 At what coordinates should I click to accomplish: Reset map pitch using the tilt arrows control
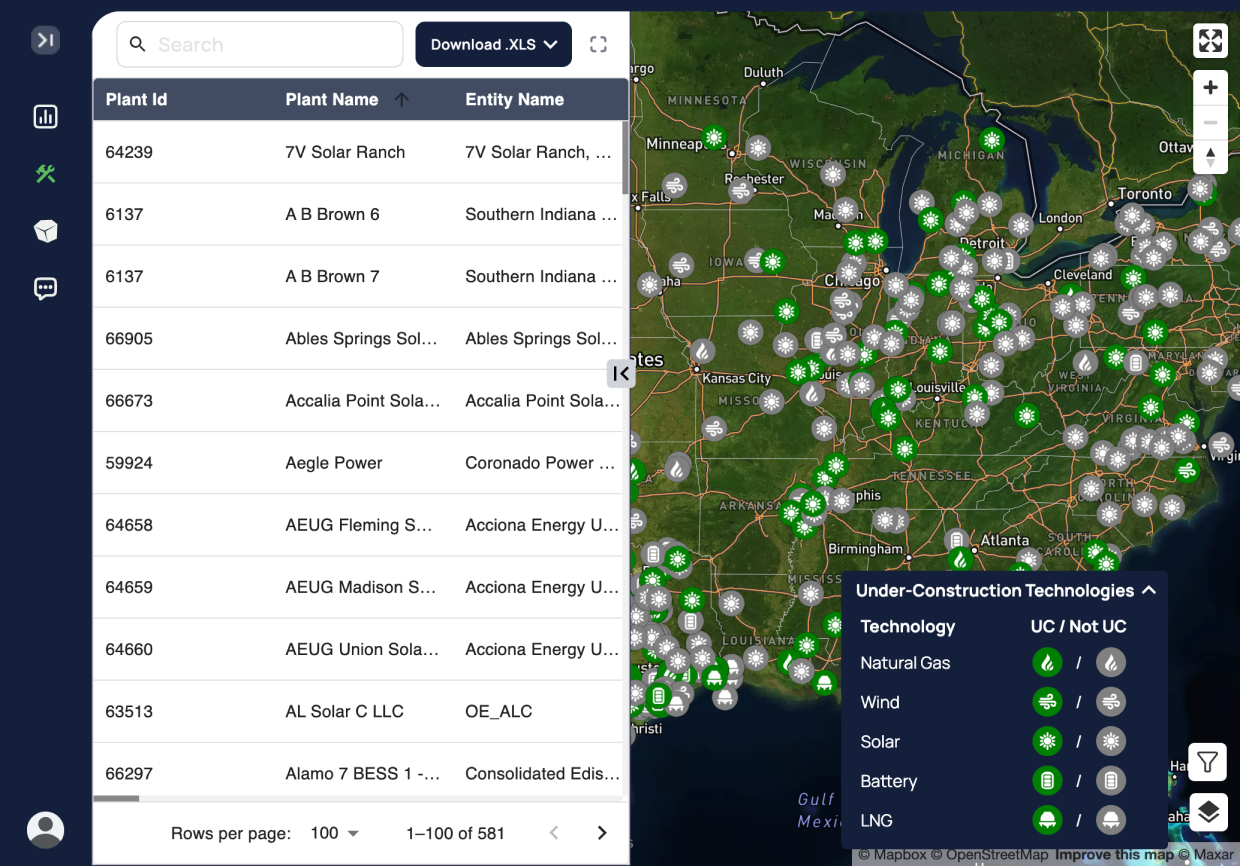point(1210,157)
